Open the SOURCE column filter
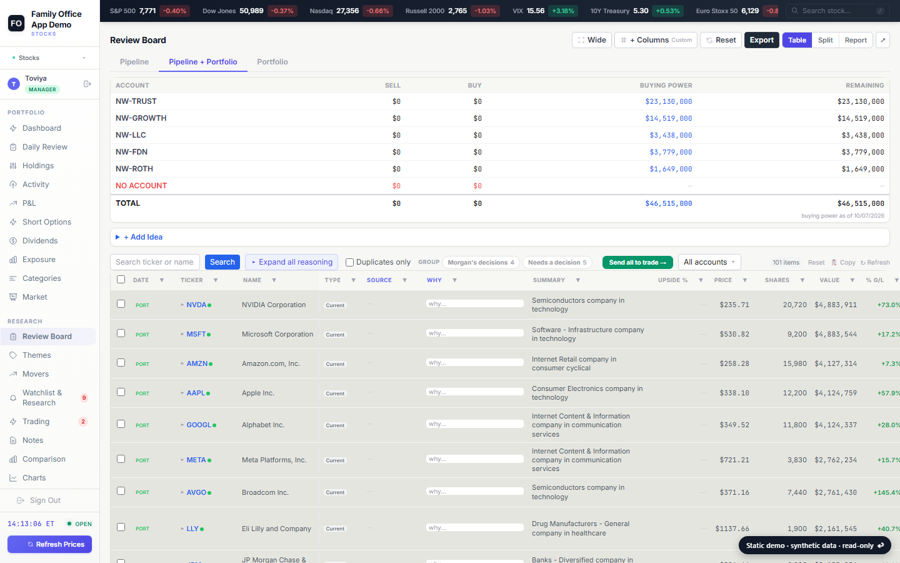This screenshot has width=900, height=563. pyautogui.click(x=405, y=280)
